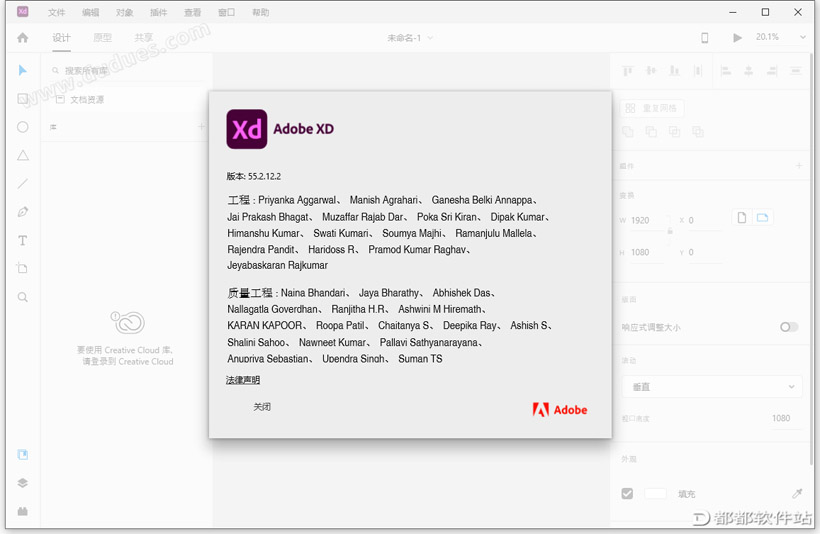Screen dimensions: 820x534
Task: Select the Zoom magnifier tool
Action: (22, 297)
